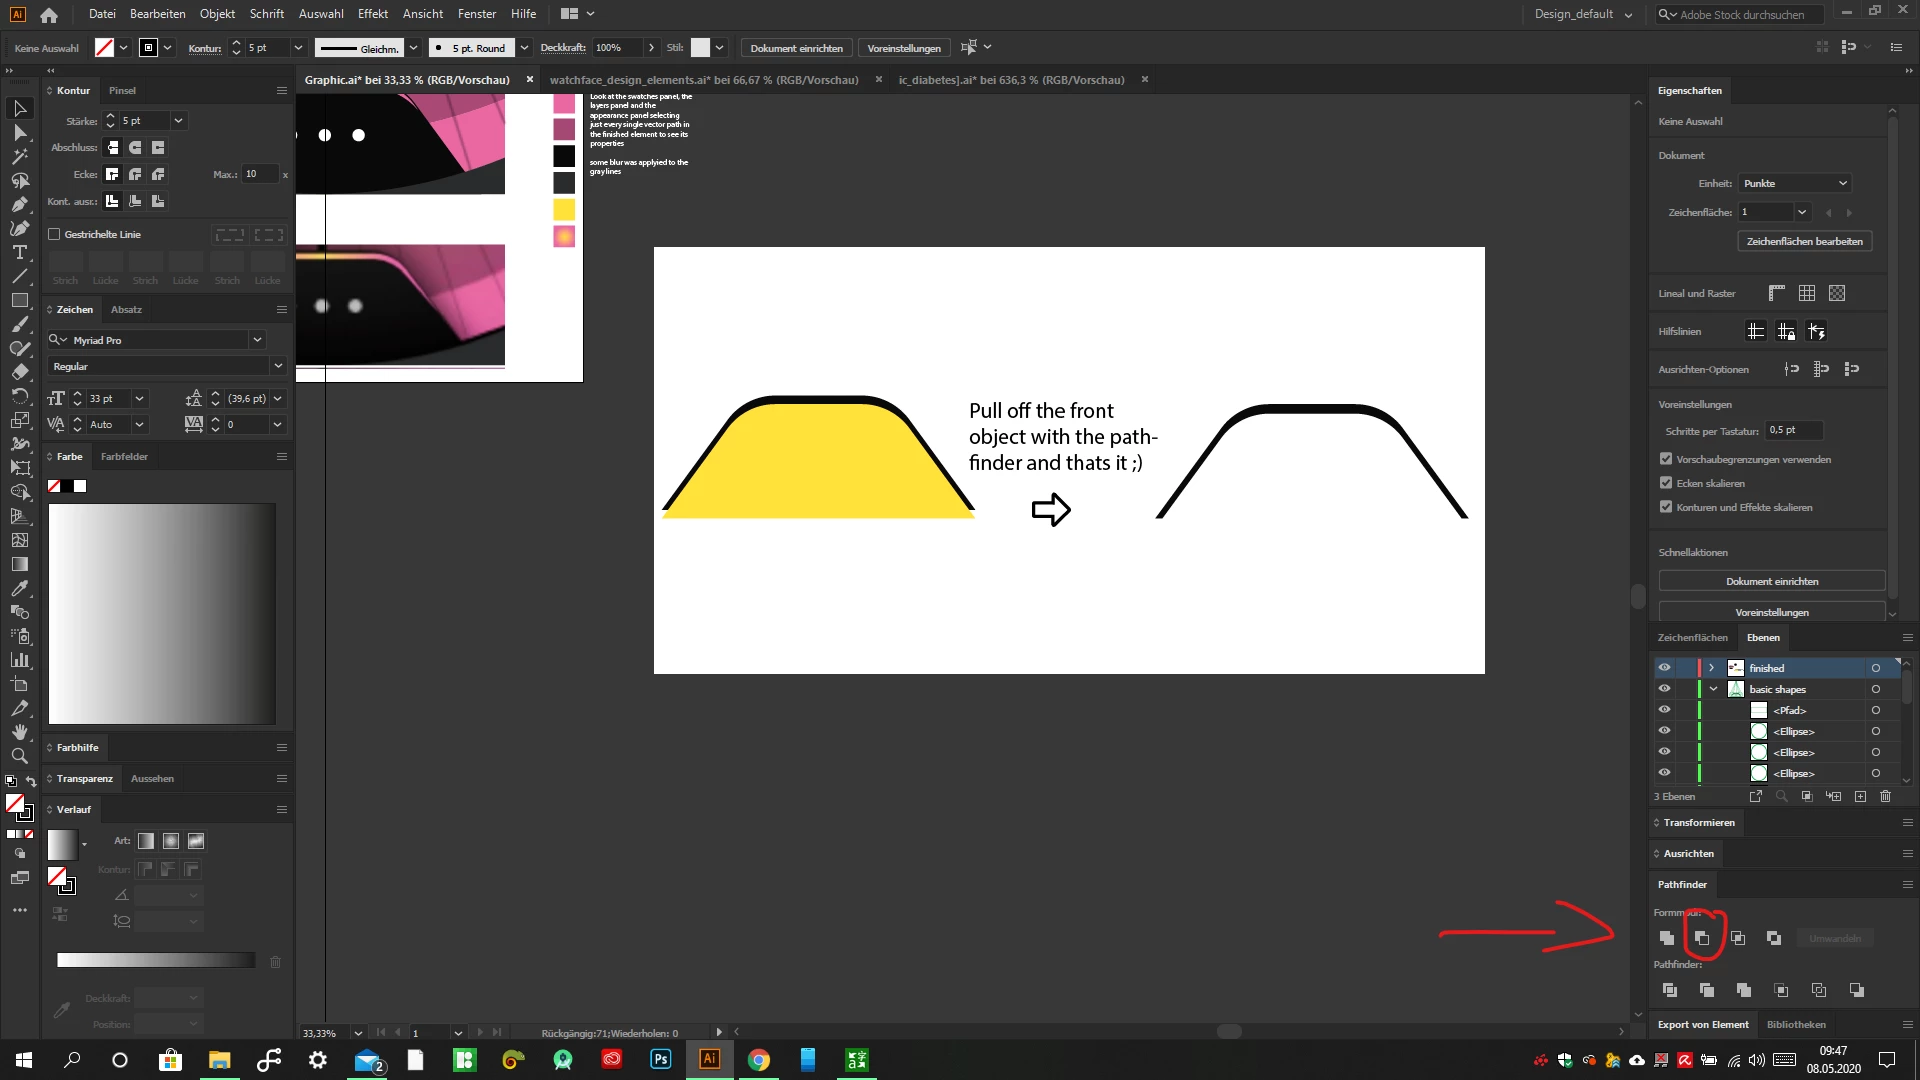Uncheck Ecken skalieren checkbox
Viewport: 1920px width, 1080px height.
pos(1666,483)
